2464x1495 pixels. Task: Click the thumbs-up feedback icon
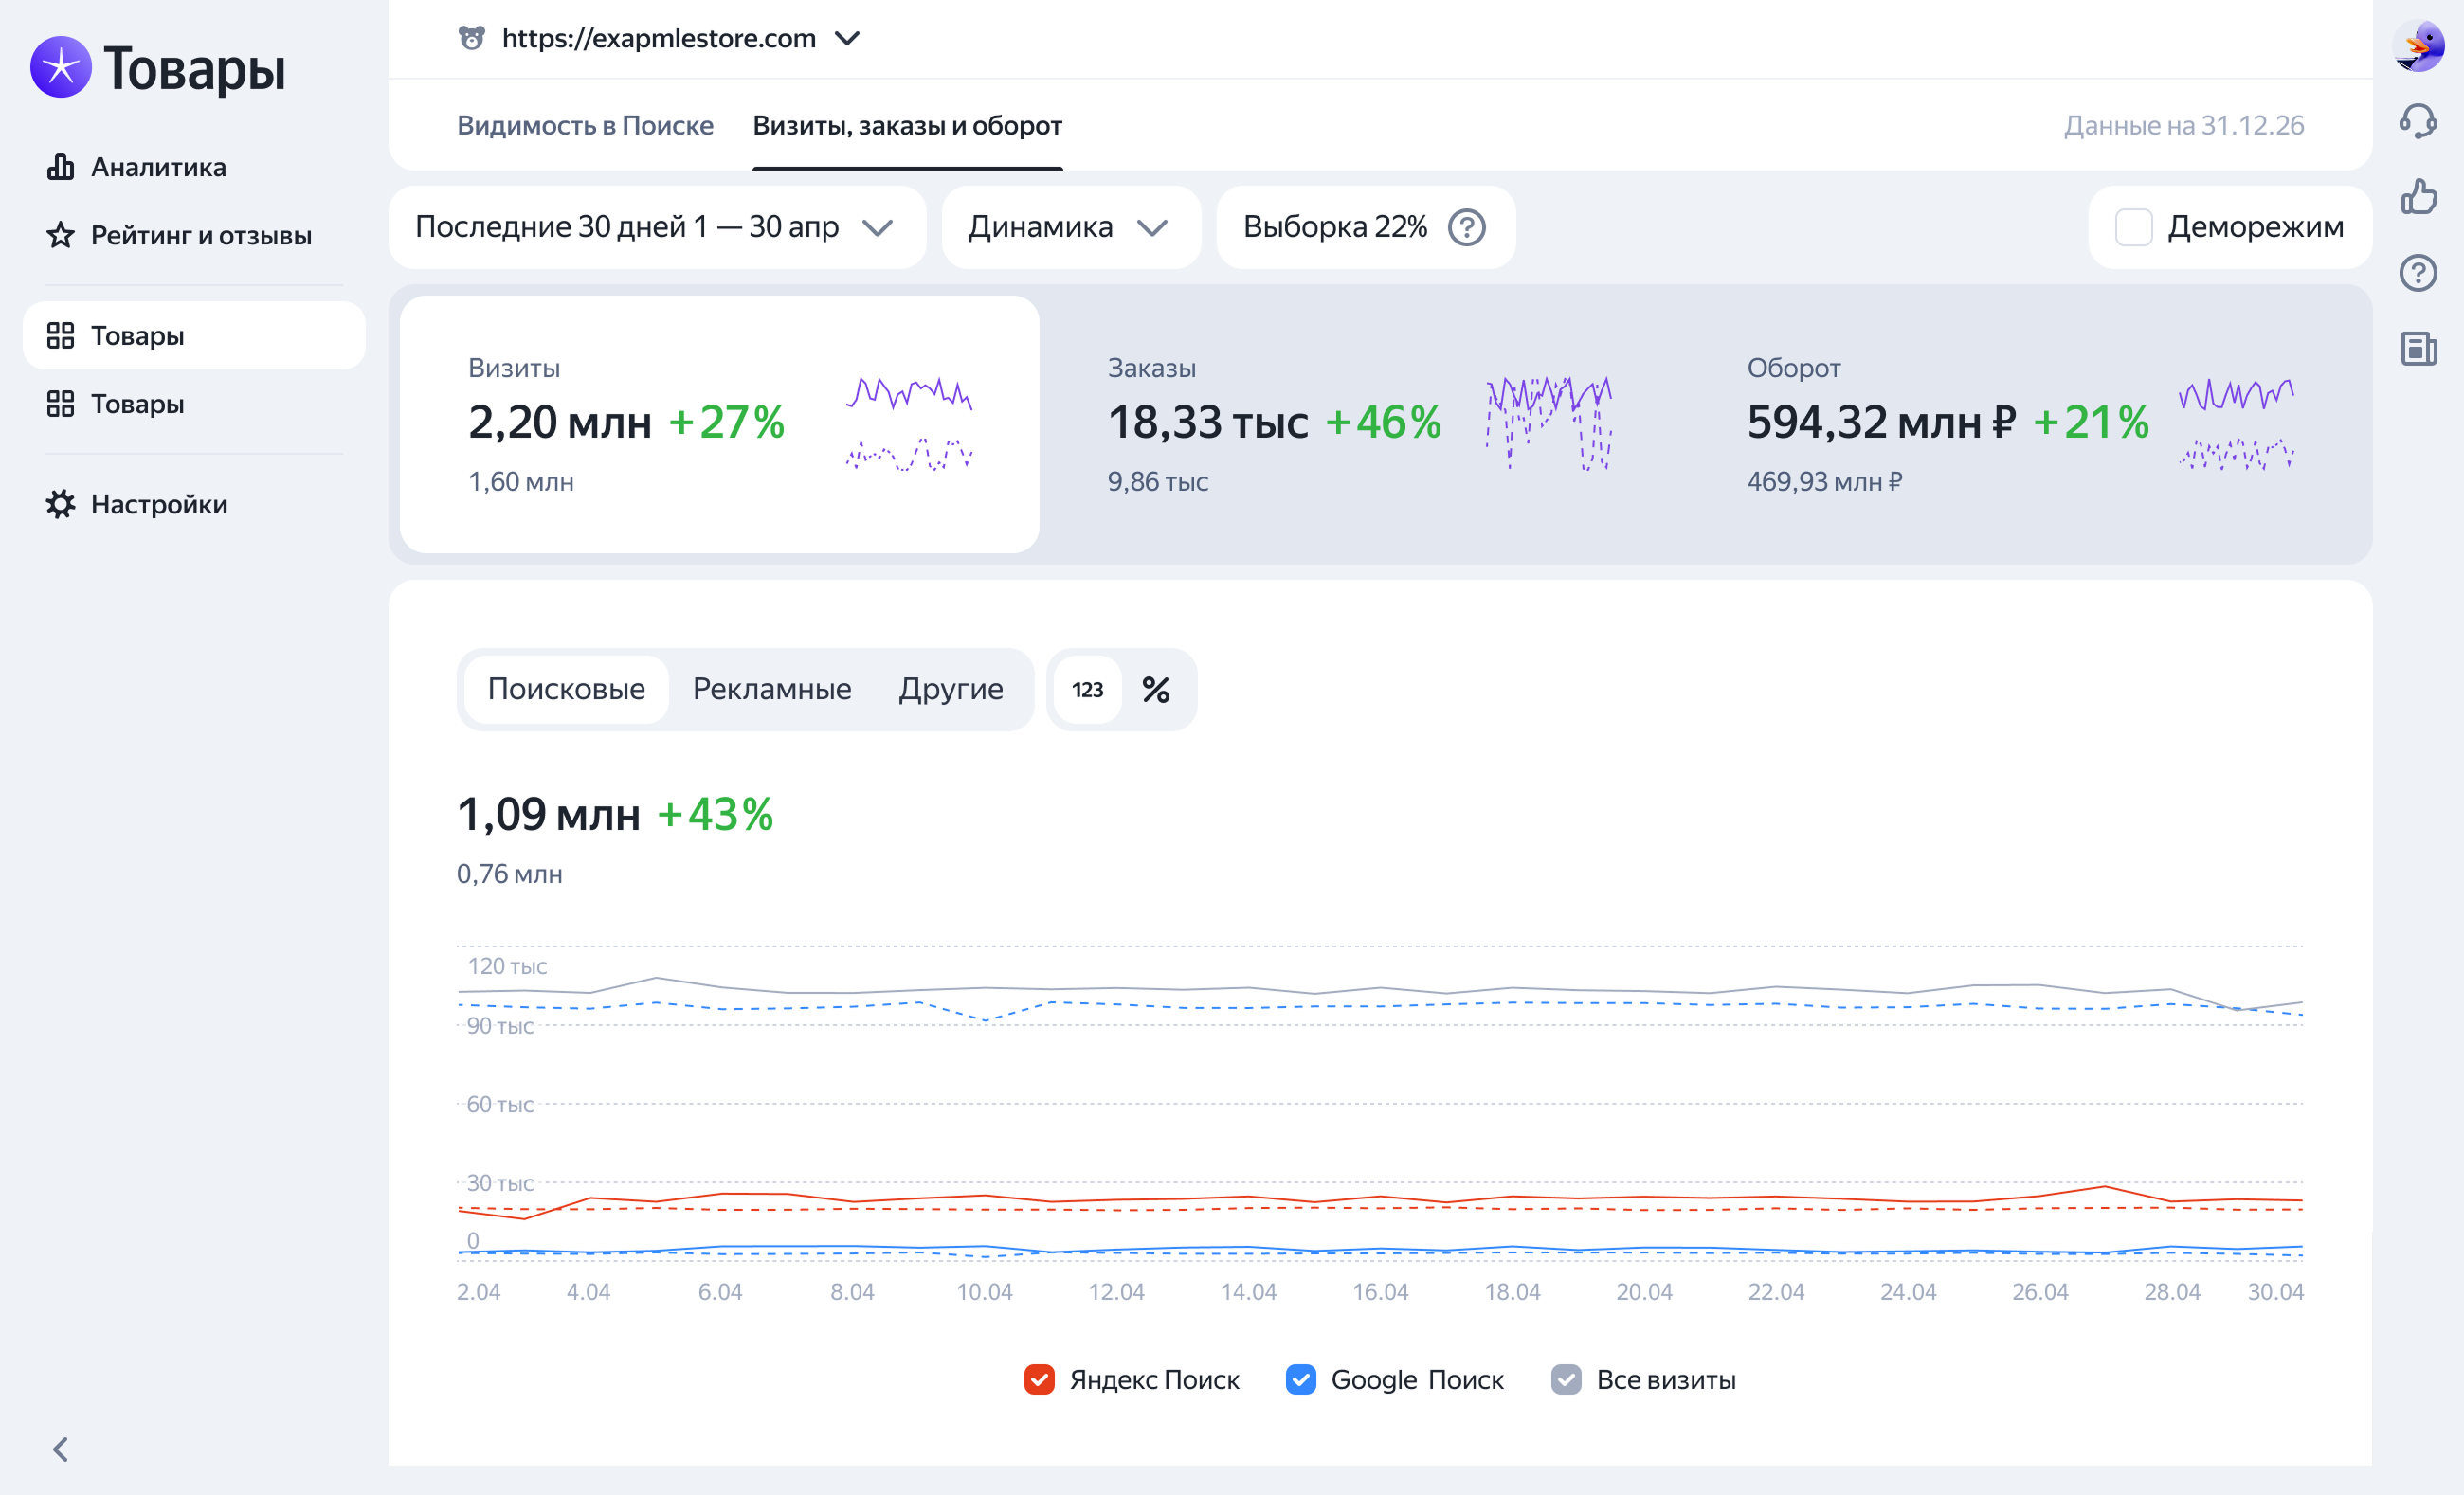(2418, 196)
